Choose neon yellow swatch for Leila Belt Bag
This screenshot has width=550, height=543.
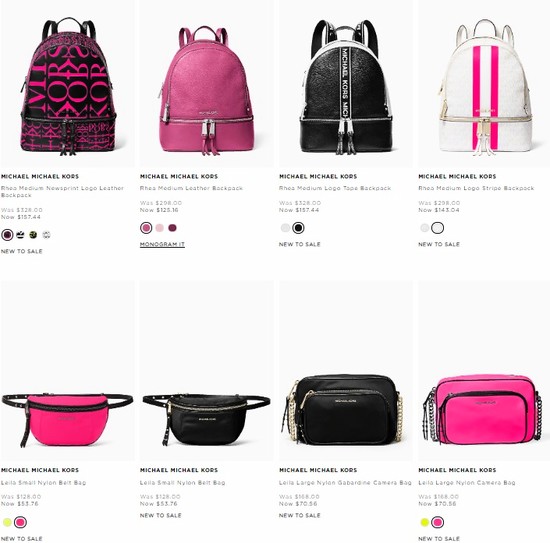[x=7, y=522]
